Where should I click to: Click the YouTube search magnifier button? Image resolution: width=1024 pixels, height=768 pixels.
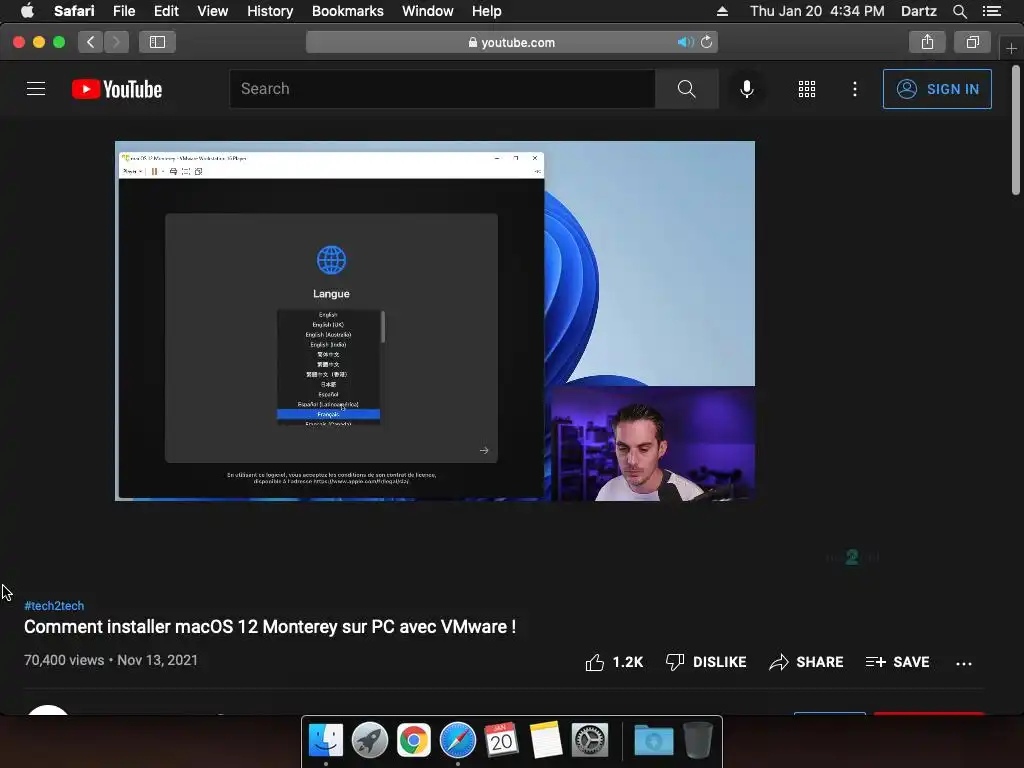tap(686, 89)
